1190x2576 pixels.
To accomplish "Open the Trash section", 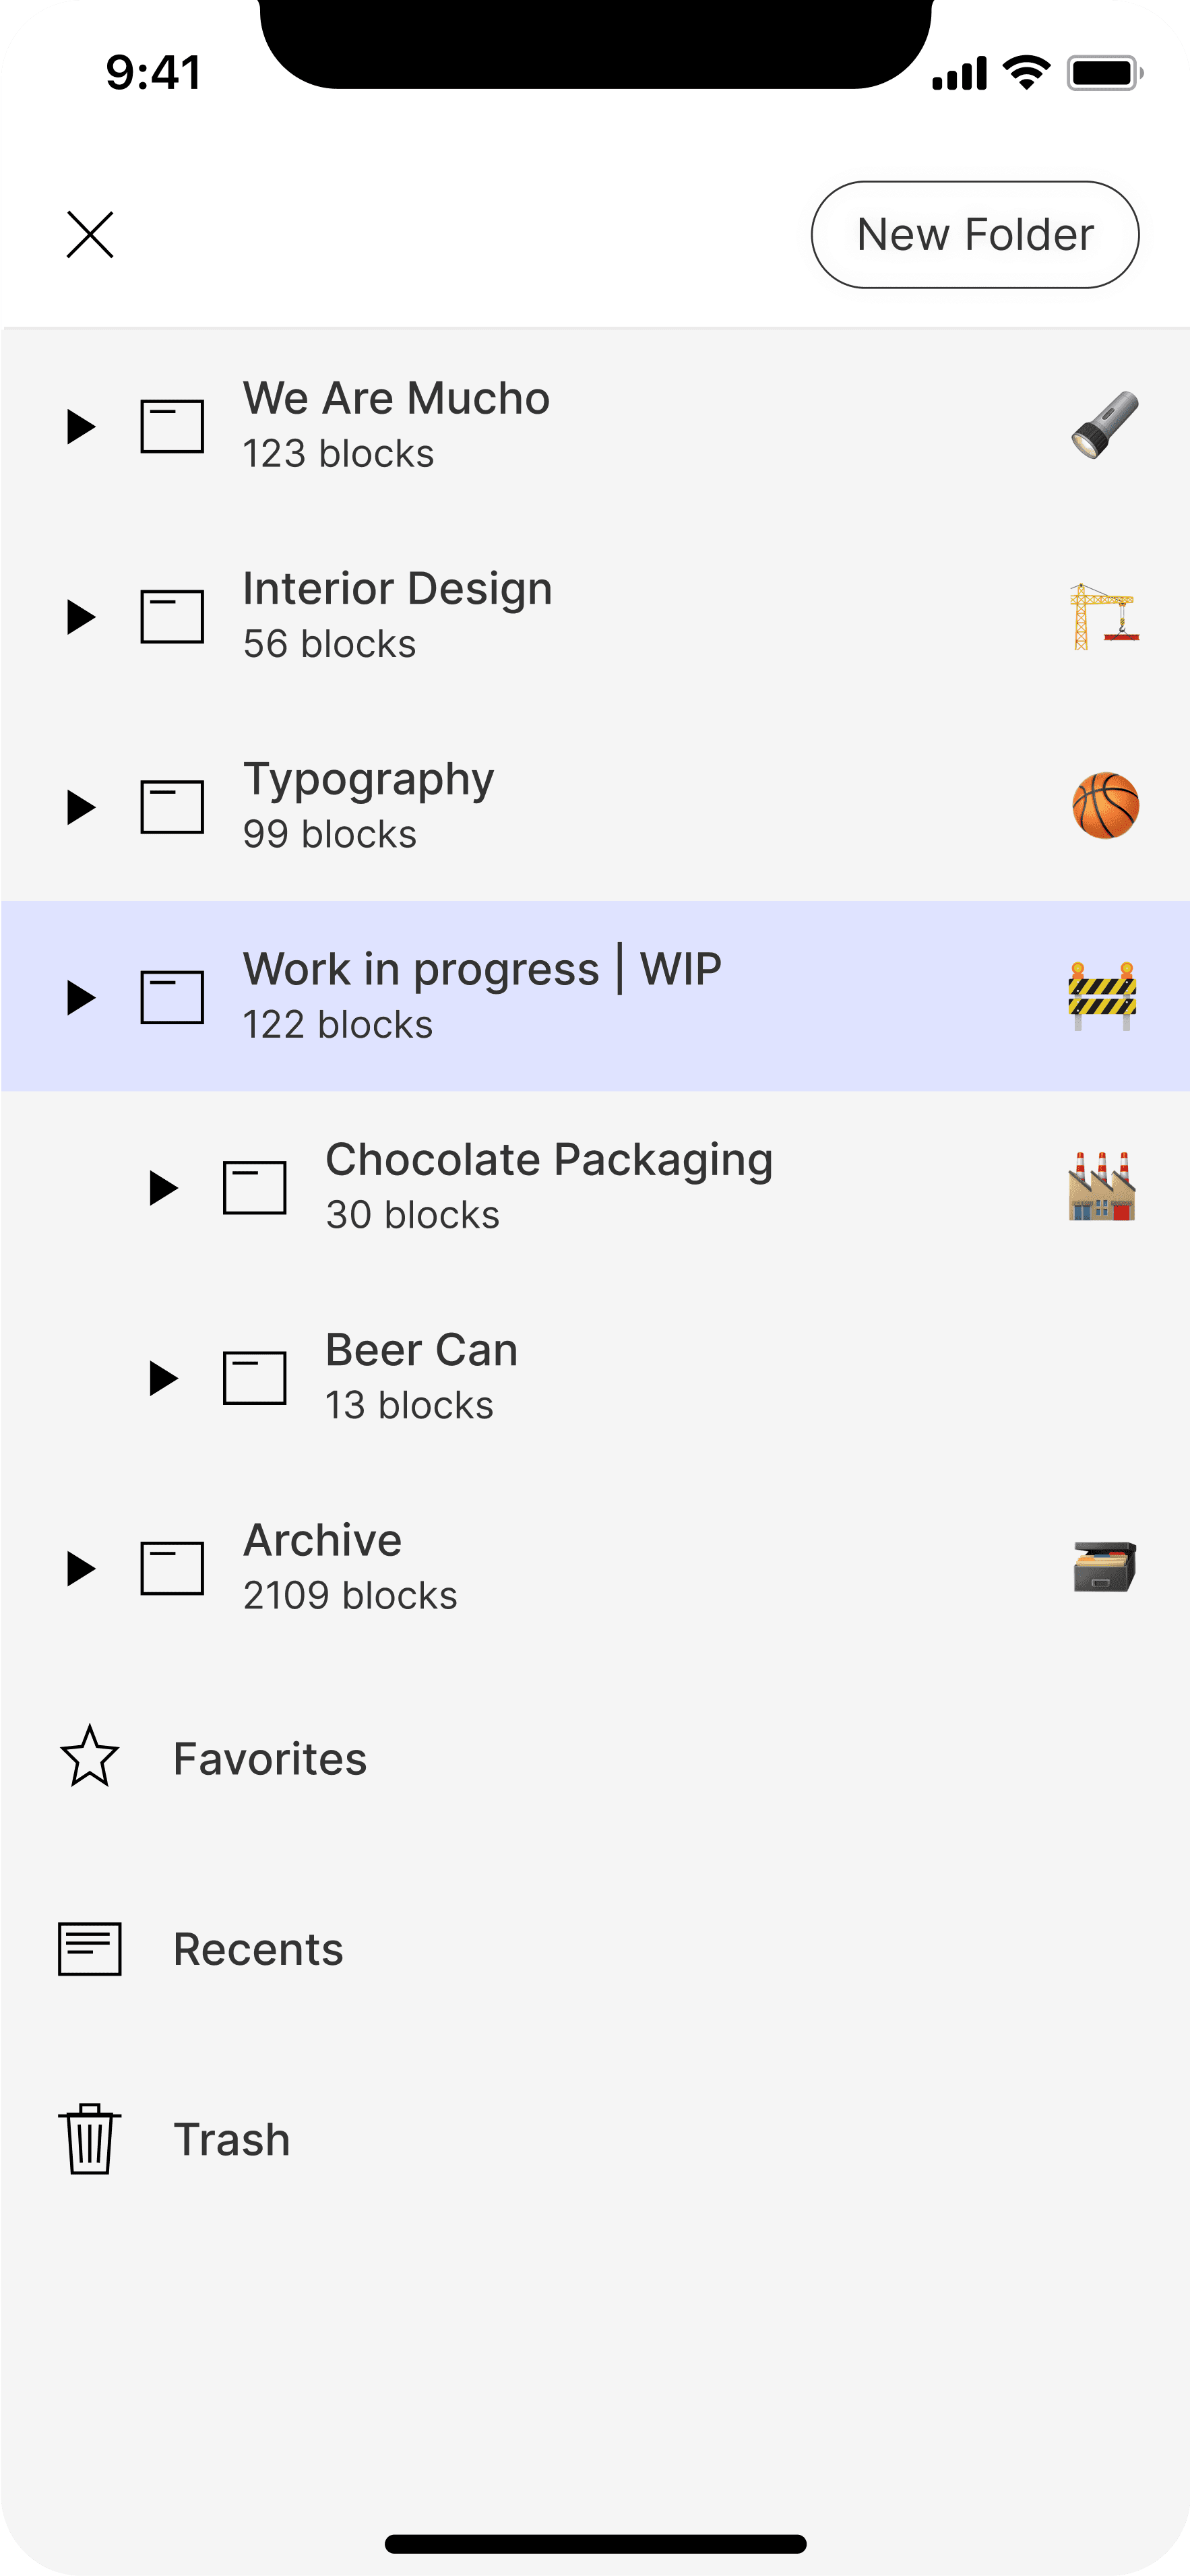I will click(595, 2139).
